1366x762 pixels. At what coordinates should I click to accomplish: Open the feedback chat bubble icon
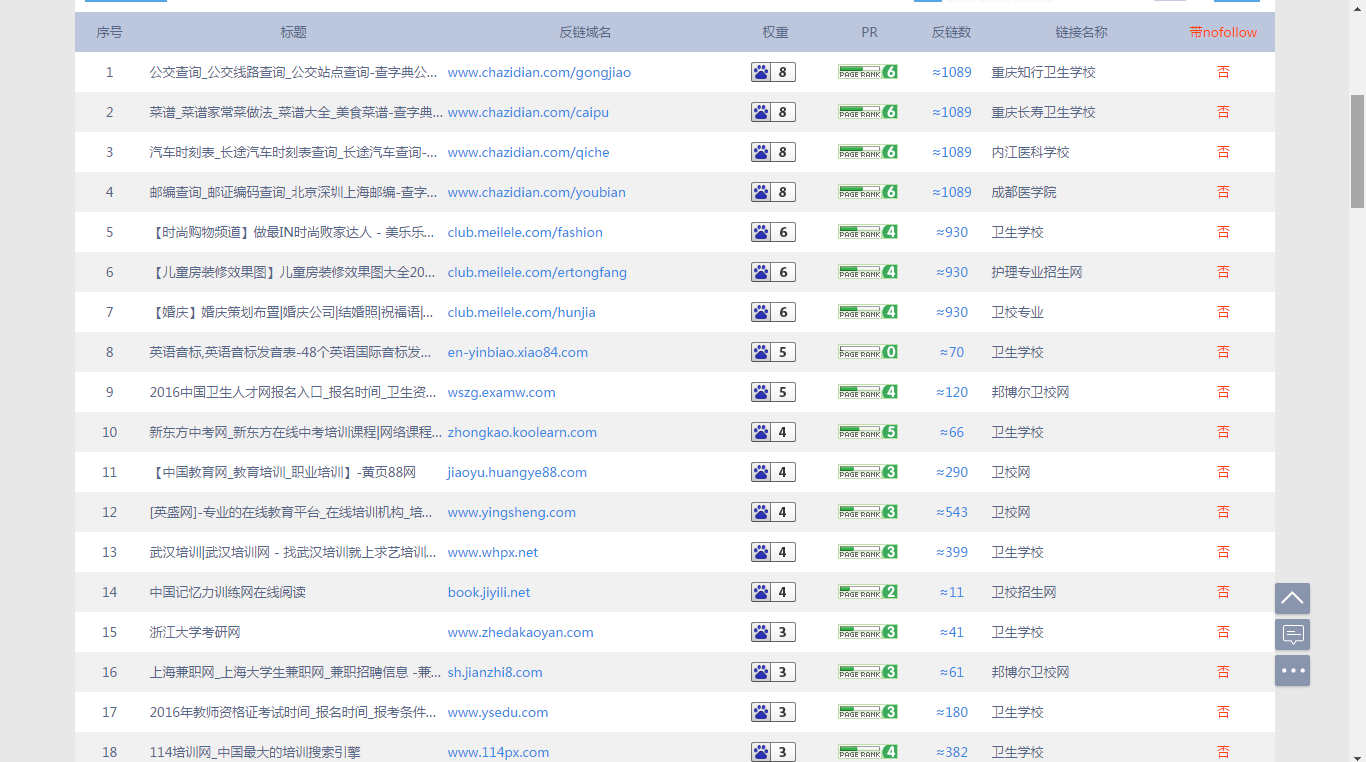[x=1292, y=634]
